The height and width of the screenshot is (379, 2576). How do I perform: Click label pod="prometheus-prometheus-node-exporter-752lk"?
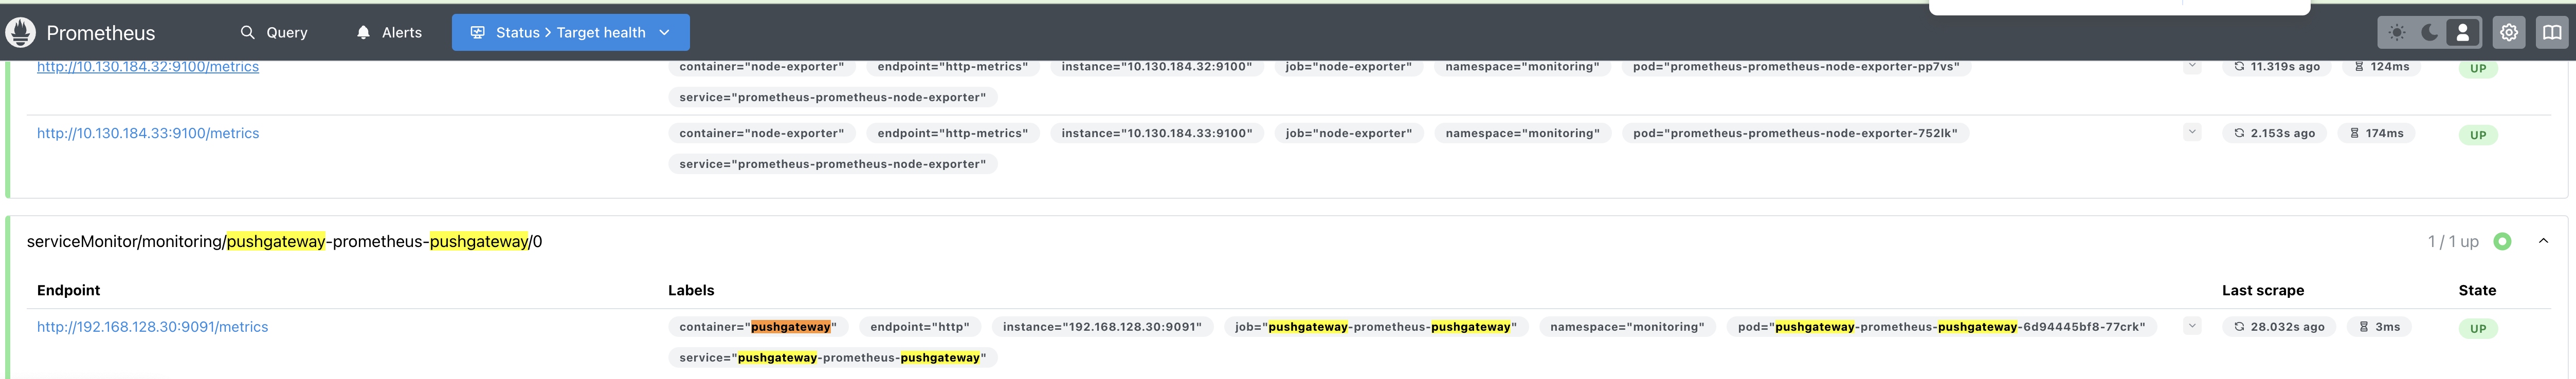(x=1795, y=133)
